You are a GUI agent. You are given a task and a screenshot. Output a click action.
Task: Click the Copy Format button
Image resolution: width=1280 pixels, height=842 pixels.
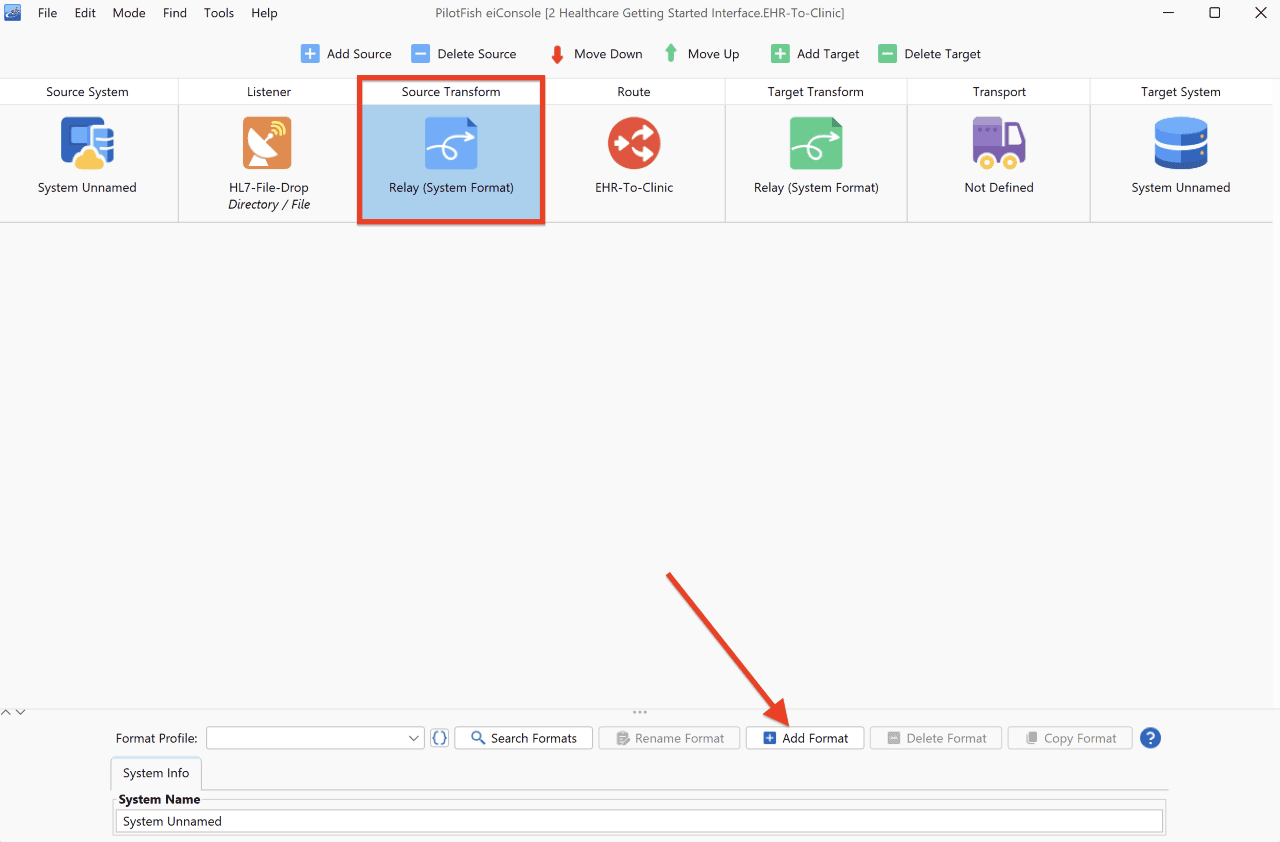[1070, 738]
